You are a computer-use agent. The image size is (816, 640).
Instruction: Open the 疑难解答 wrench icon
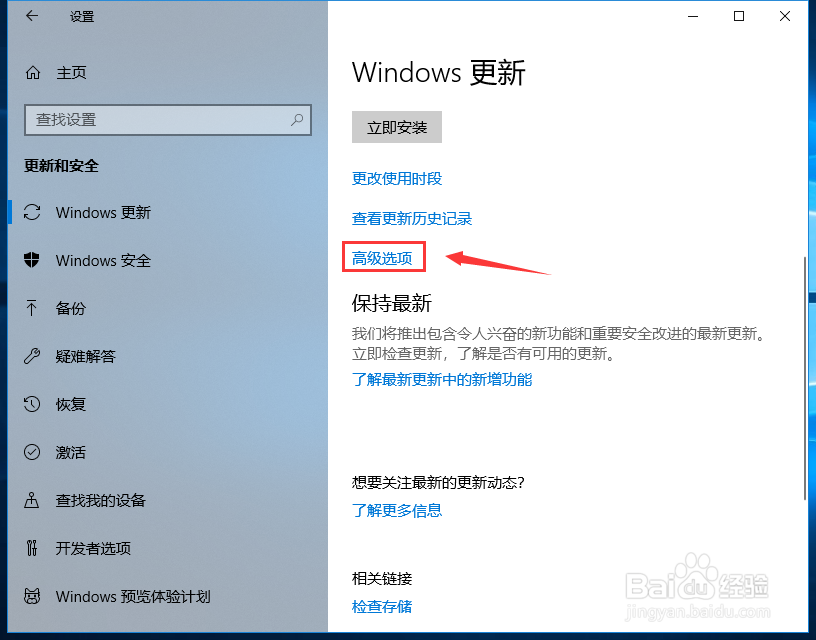(32, 356)
